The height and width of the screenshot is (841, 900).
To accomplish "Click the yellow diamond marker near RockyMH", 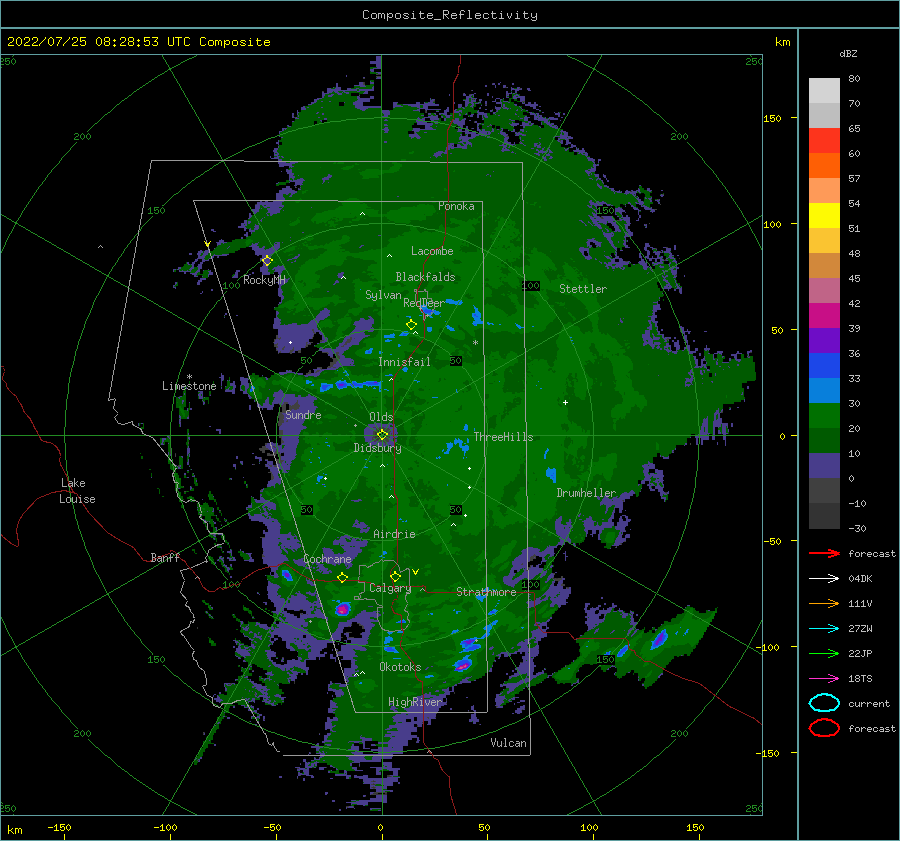I will (x=267, y=261).
